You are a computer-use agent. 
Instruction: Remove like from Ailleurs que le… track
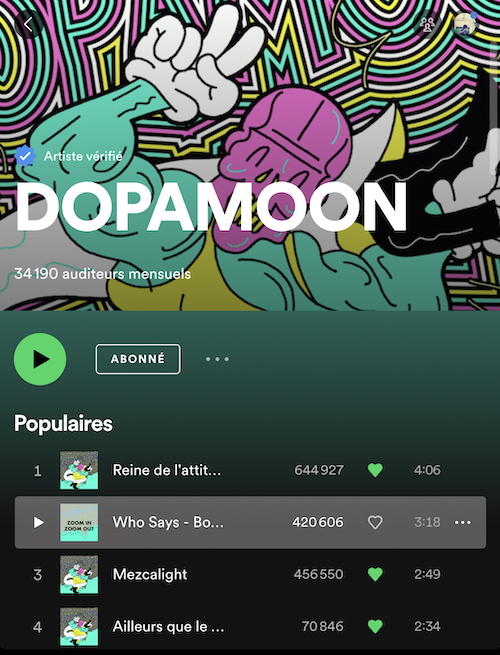click(375, 626)
